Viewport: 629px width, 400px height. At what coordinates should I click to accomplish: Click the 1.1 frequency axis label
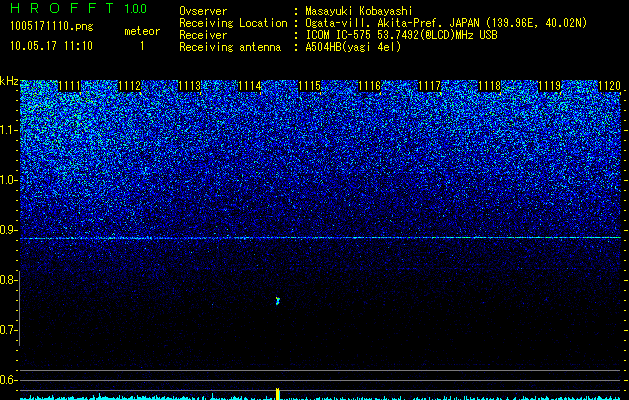[x=7, y=130]
